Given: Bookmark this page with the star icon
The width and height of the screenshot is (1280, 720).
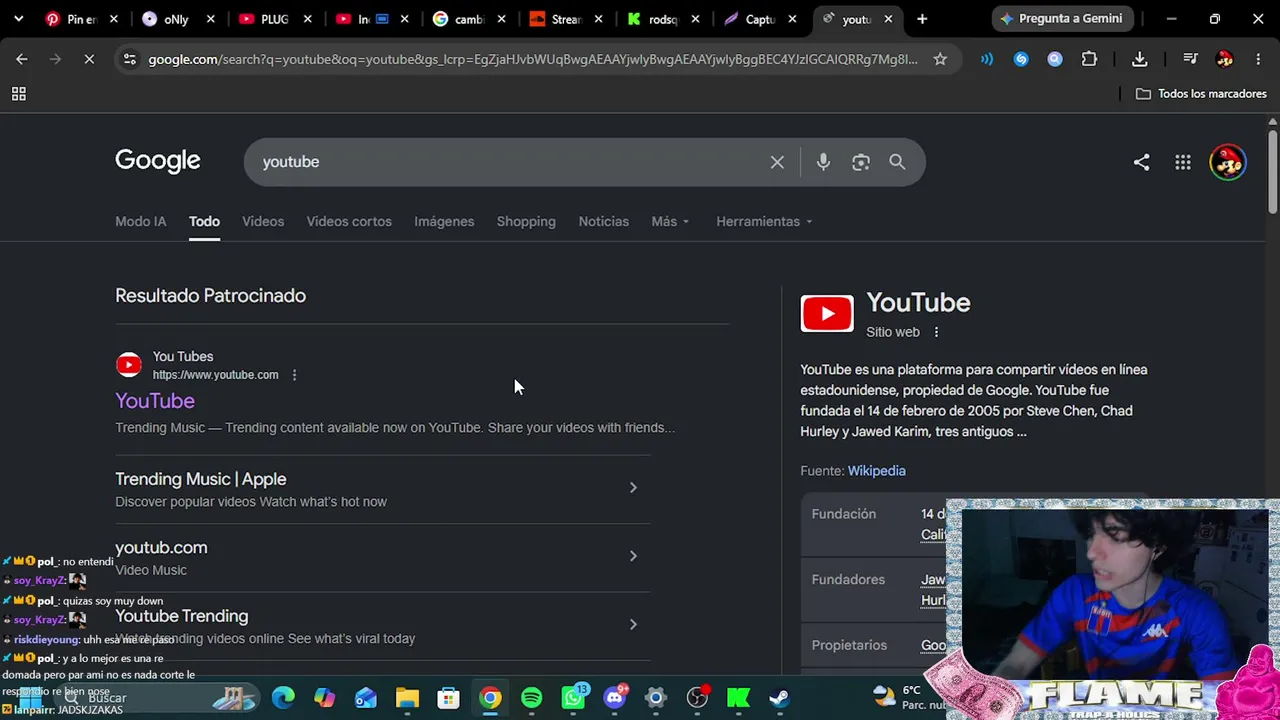Looking at the screenshot, I should pos(940,59).
